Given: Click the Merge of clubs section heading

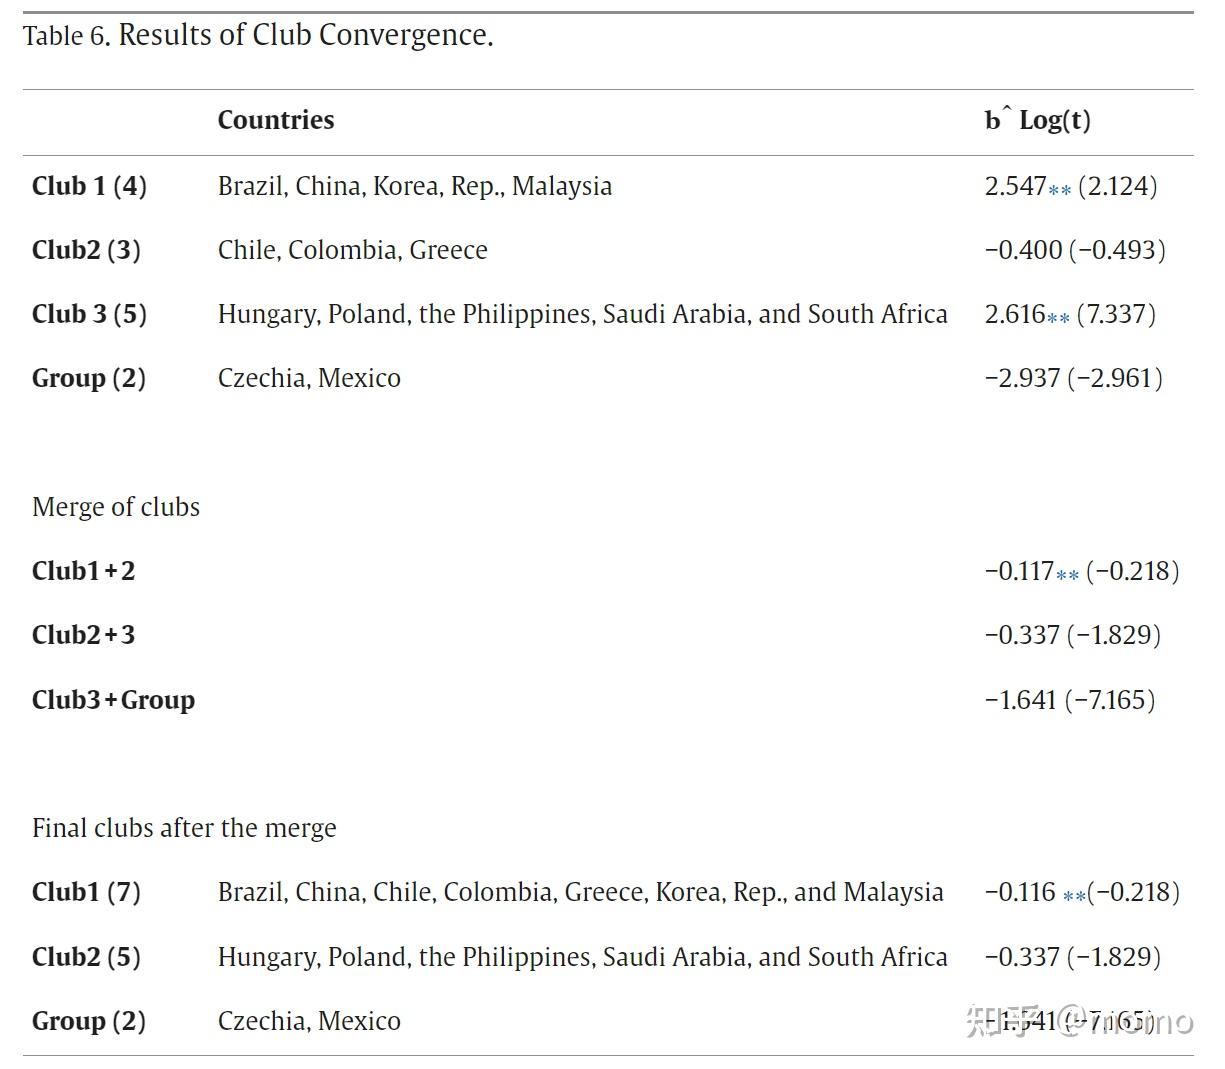Looking at the screenshot, I should pyautogui.click(x=116, y=507).
